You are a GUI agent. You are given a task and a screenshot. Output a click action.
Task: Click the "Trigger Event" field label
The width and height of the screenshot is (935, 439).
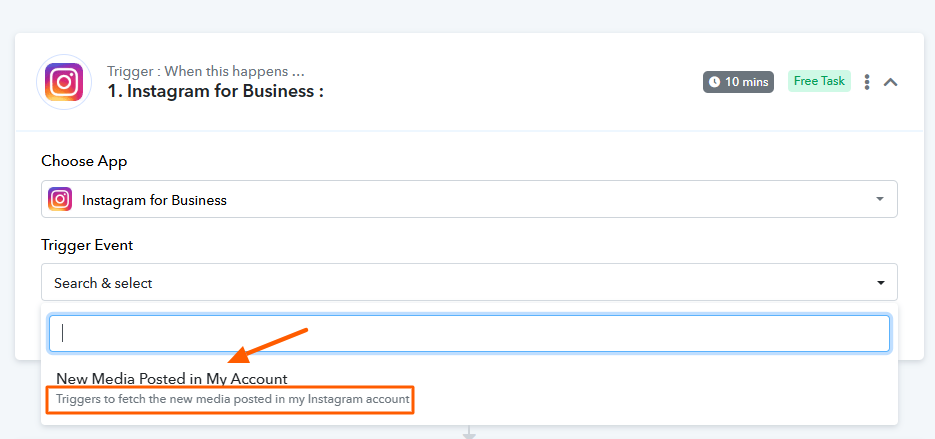pos(87,245)
